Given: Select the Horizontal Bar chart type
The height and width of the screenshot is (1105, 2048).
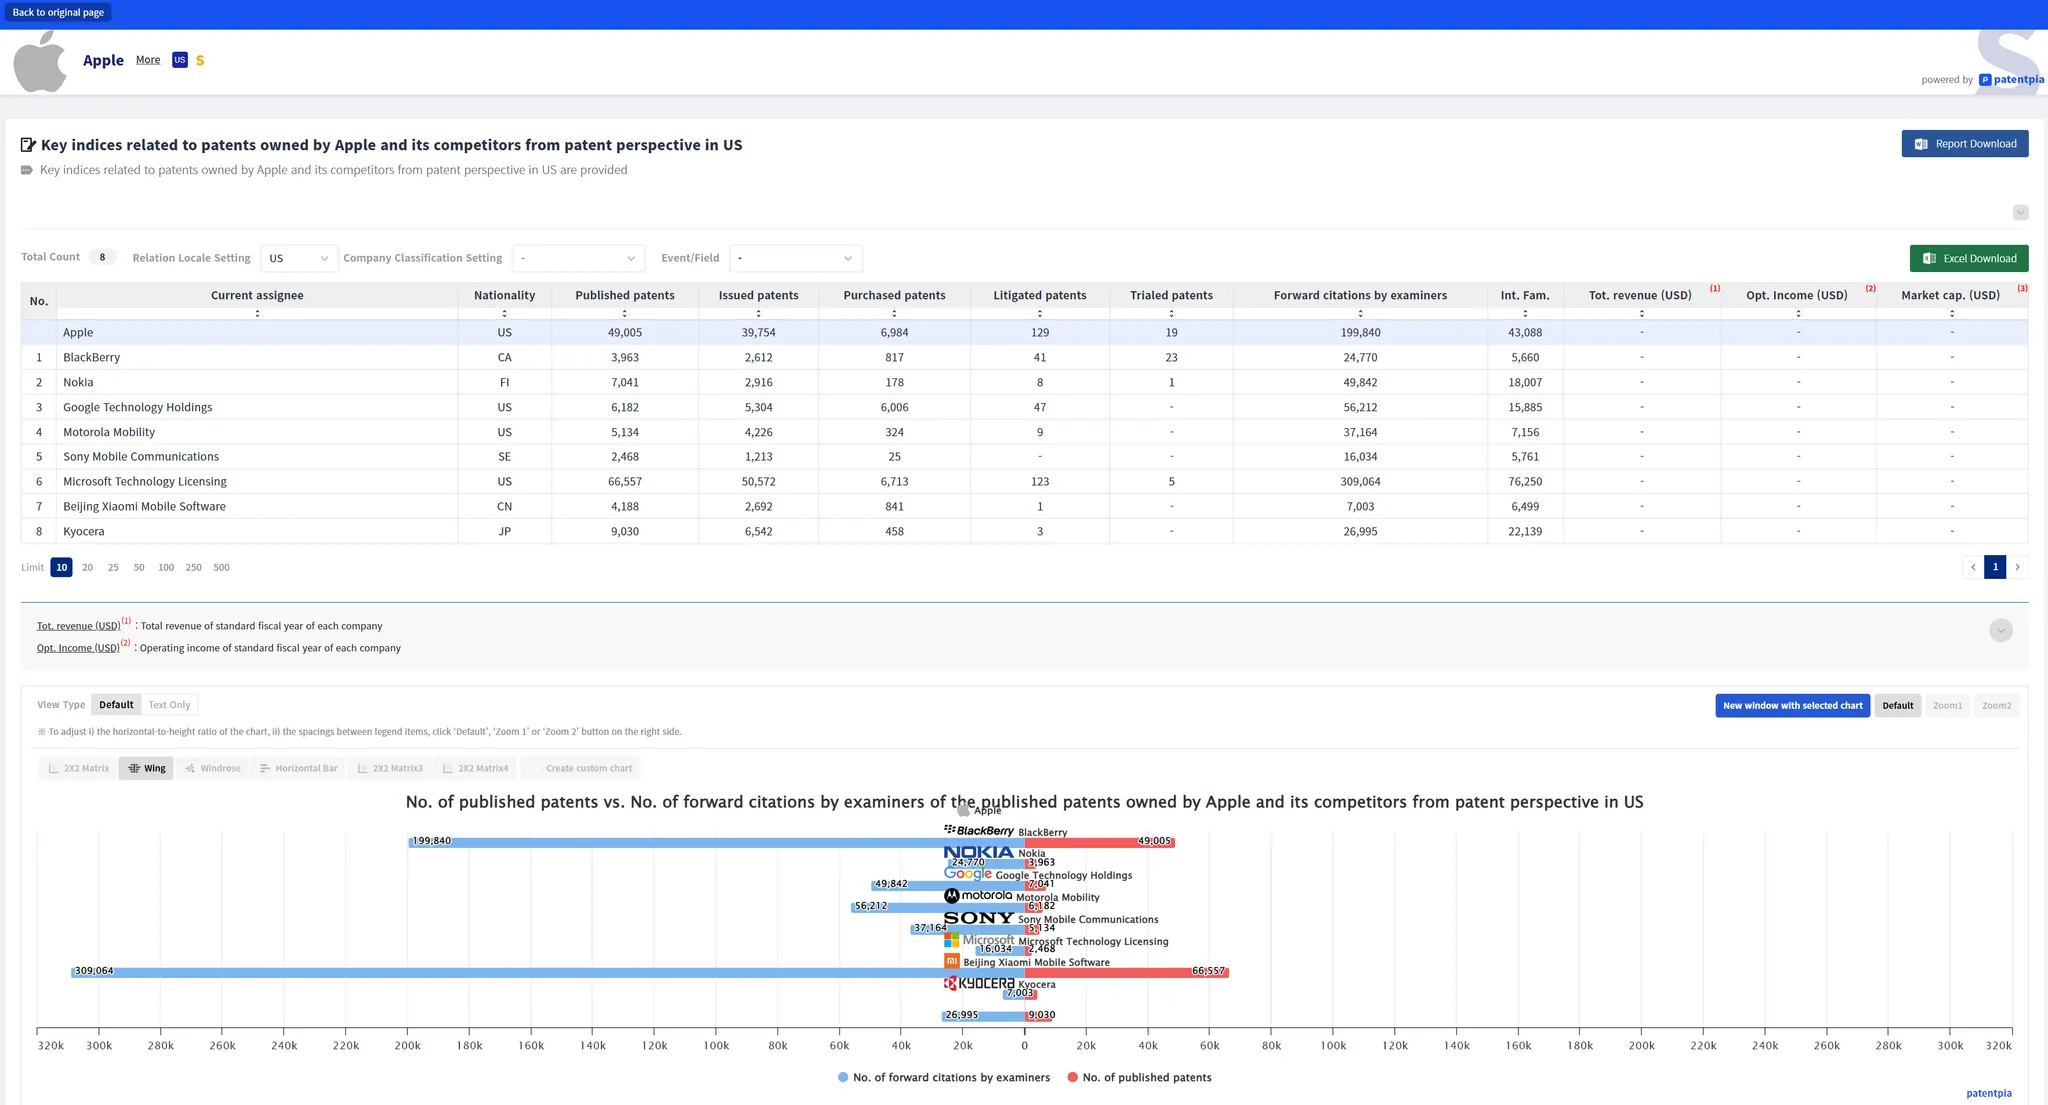Looking at the screenshot, I should point(298,768).
